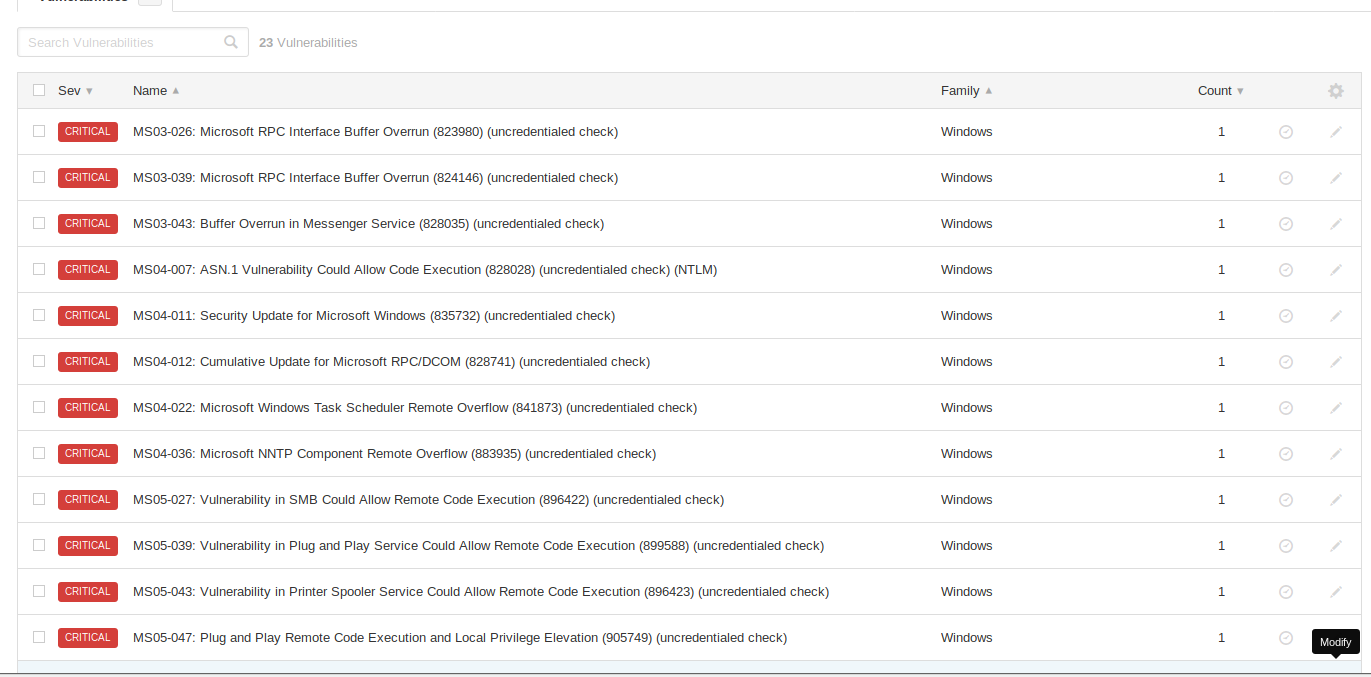
Task: Open MS03-043 Buffer Overrun in Messenger Service
Action: pos(368,224)
